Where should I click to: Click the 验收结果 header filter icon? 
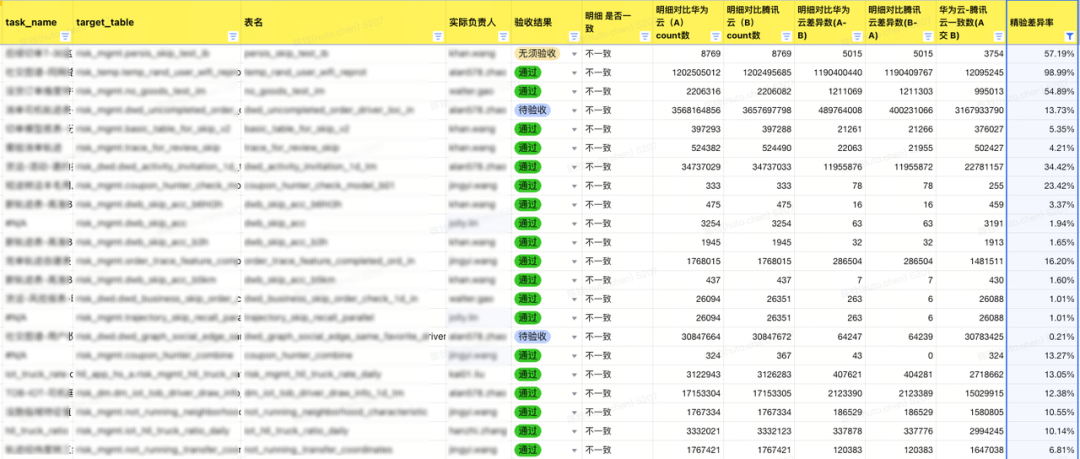click(x=574, y=37)
